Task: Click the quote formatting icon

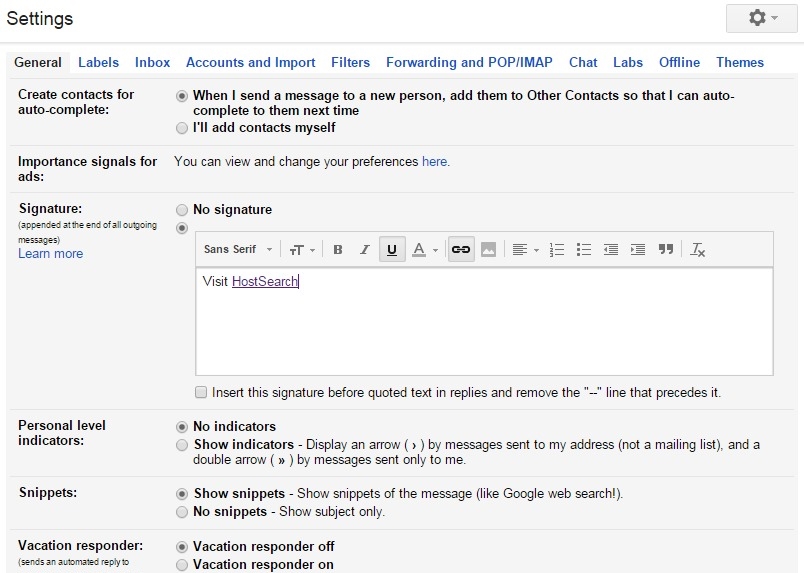Action: coord(666,250)
